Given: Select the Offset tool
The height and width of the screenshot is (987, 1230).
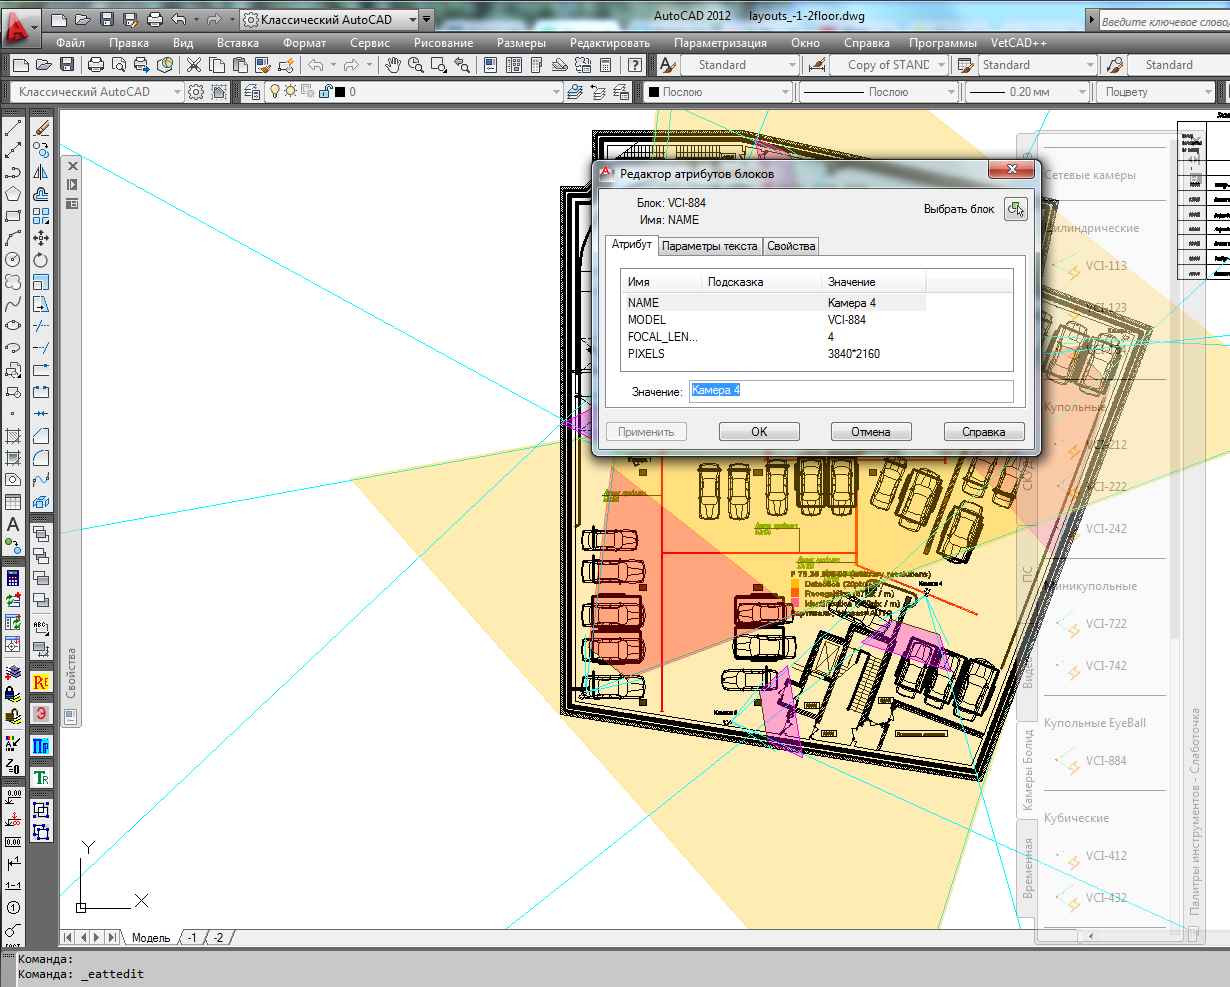Looking at the screenshot, I should (x=41, y=194).
